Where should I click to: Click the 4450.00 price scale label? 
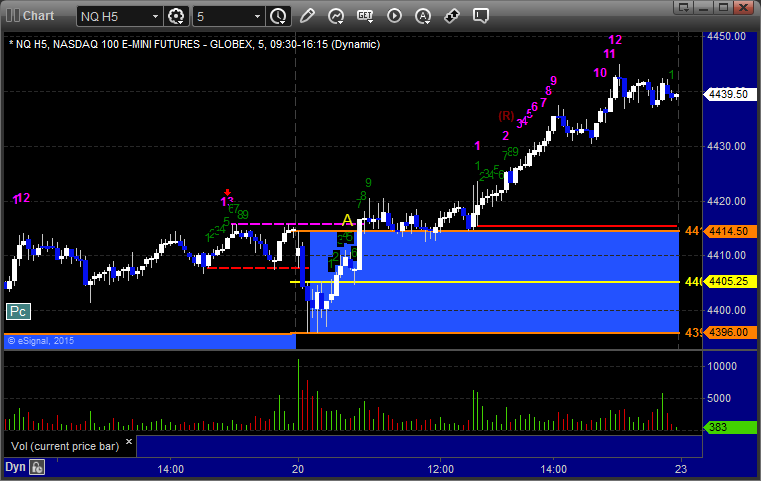(x=727, y=36)
